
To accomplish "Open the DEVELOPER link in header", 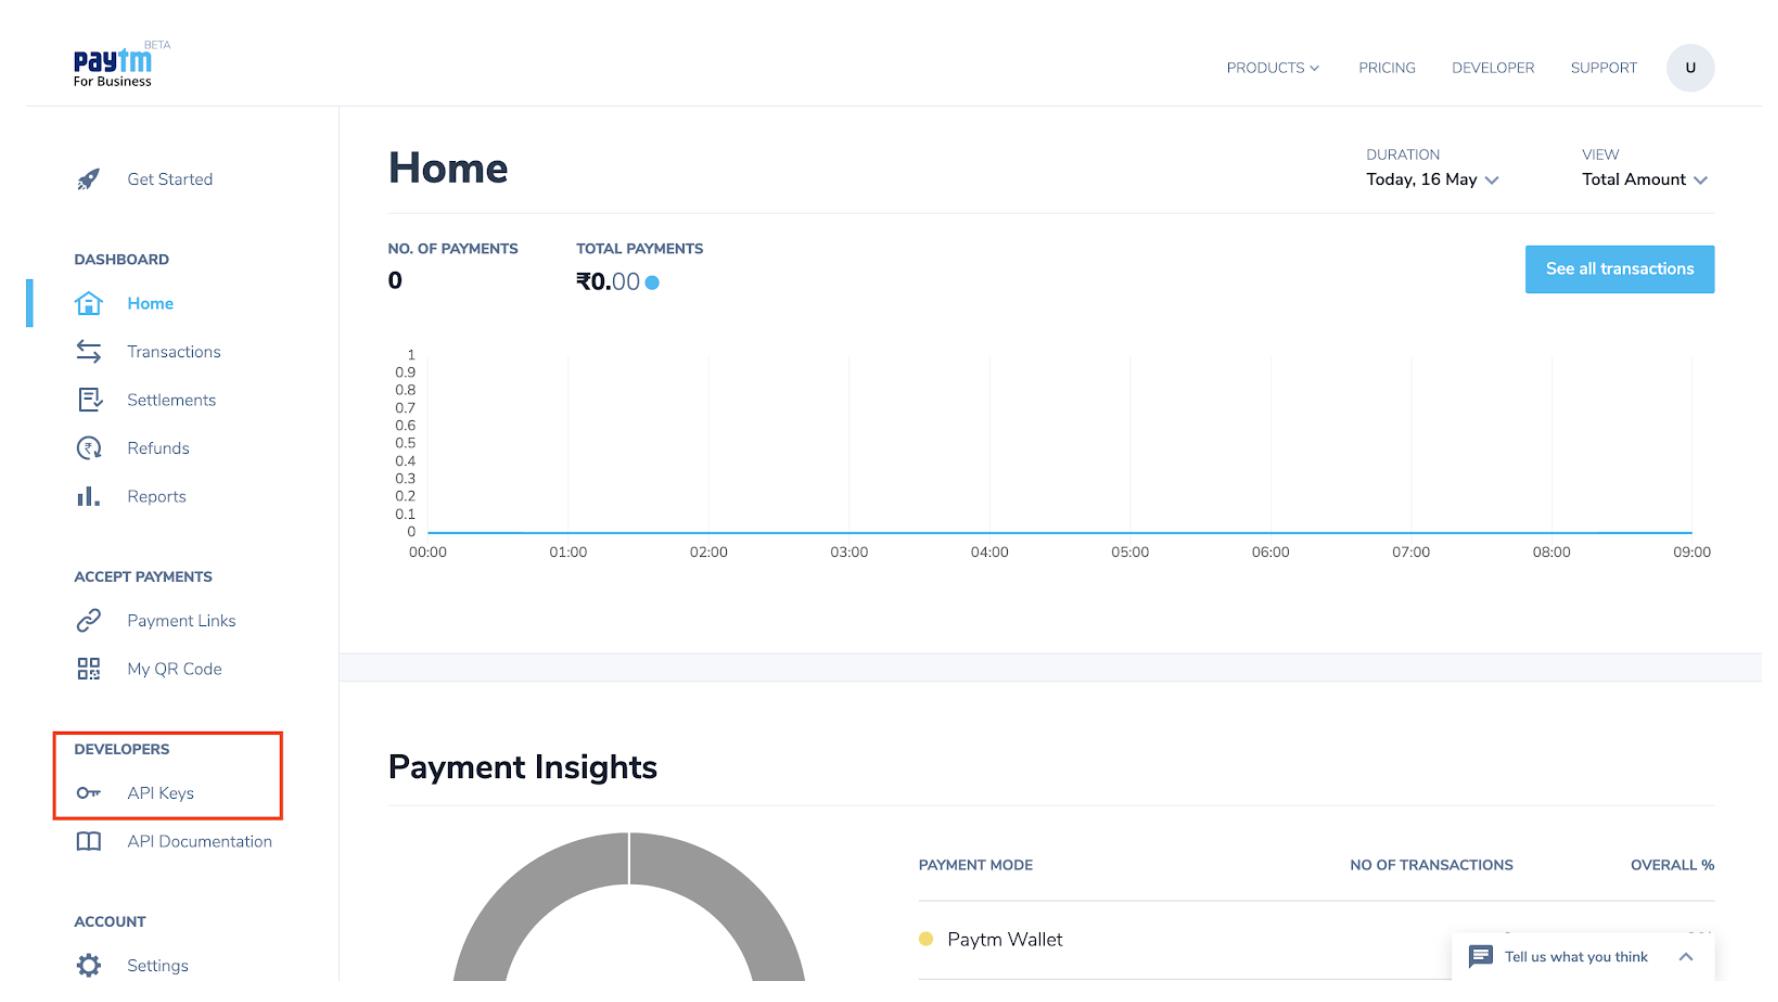I will (x=1493, y=68).
